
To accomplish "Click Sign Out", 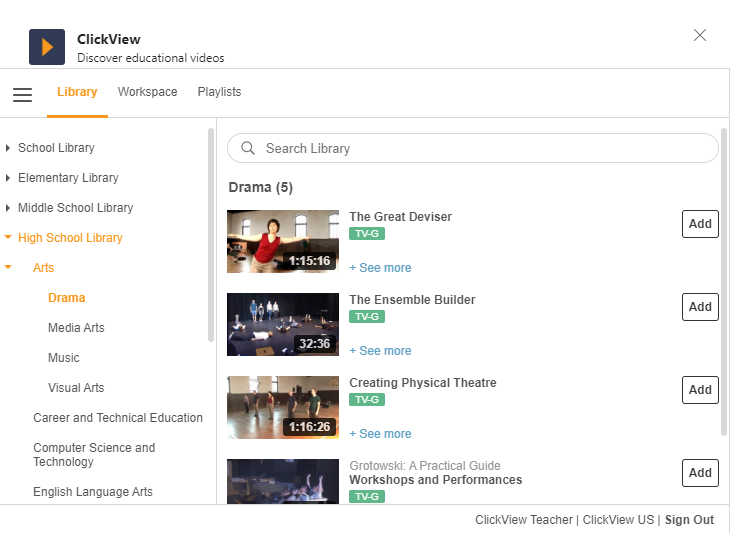I will [x=689, y=520].
